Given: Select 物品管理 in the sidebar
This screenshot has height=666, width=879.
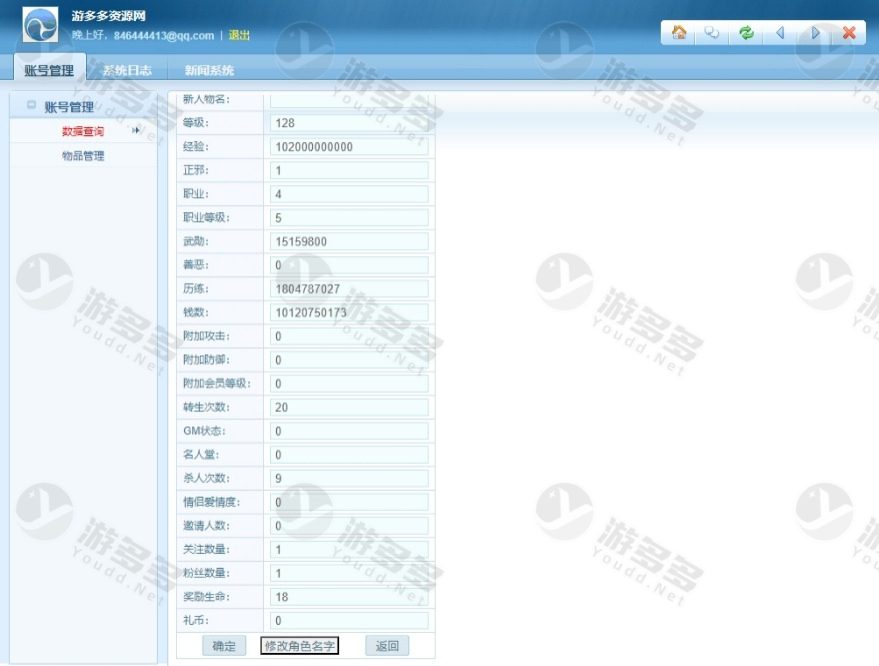Looking at the screenshot, I should pos(83,156).
